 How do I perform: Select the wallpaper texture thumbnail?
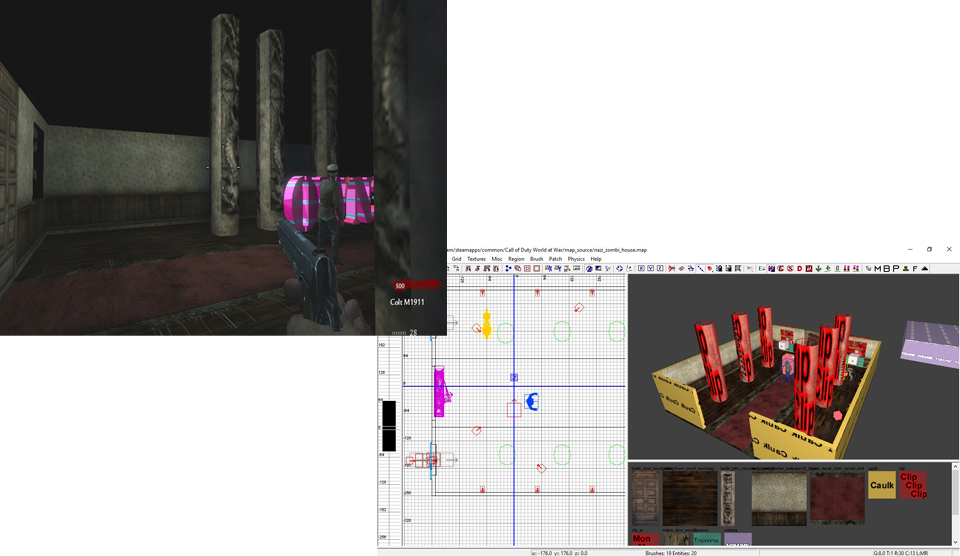[x=779, y=498]
